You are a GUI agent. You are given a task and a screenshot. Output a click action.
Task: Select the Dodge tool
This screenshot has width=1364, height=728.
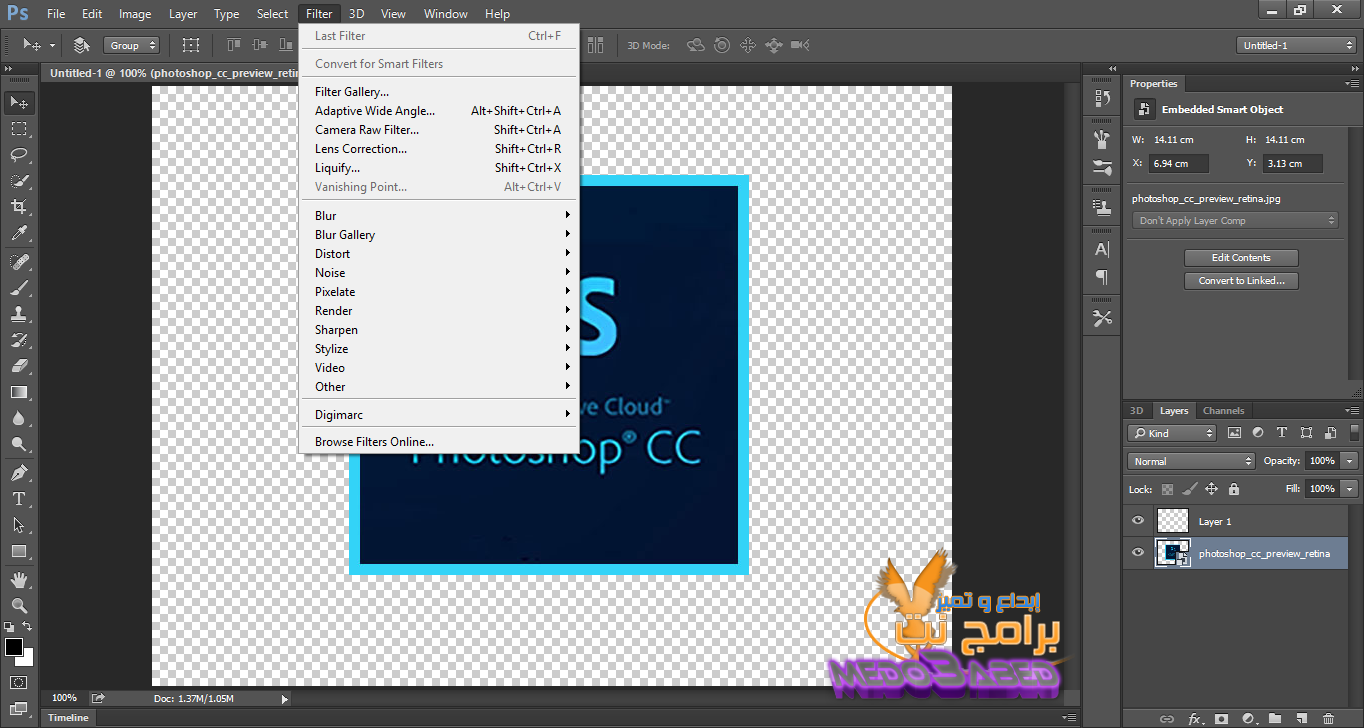19,444
